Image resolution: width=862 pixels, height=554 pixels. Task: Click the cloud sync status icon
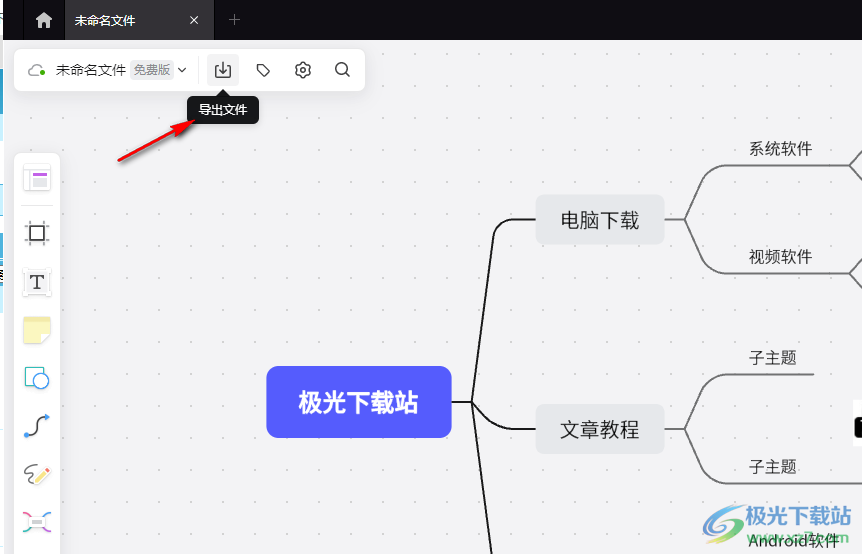(36, 70)
